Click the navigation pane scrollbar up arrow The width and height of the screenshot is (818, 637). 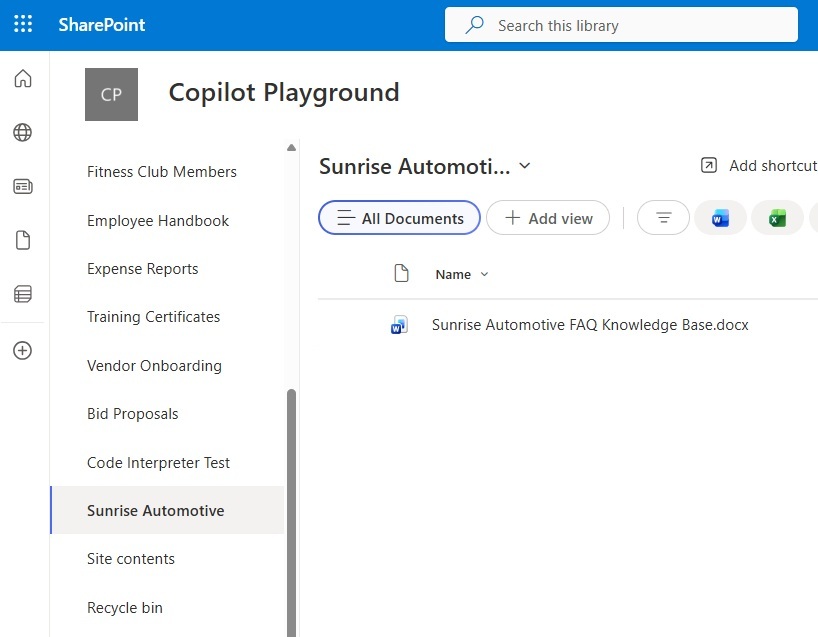(291, 148)
